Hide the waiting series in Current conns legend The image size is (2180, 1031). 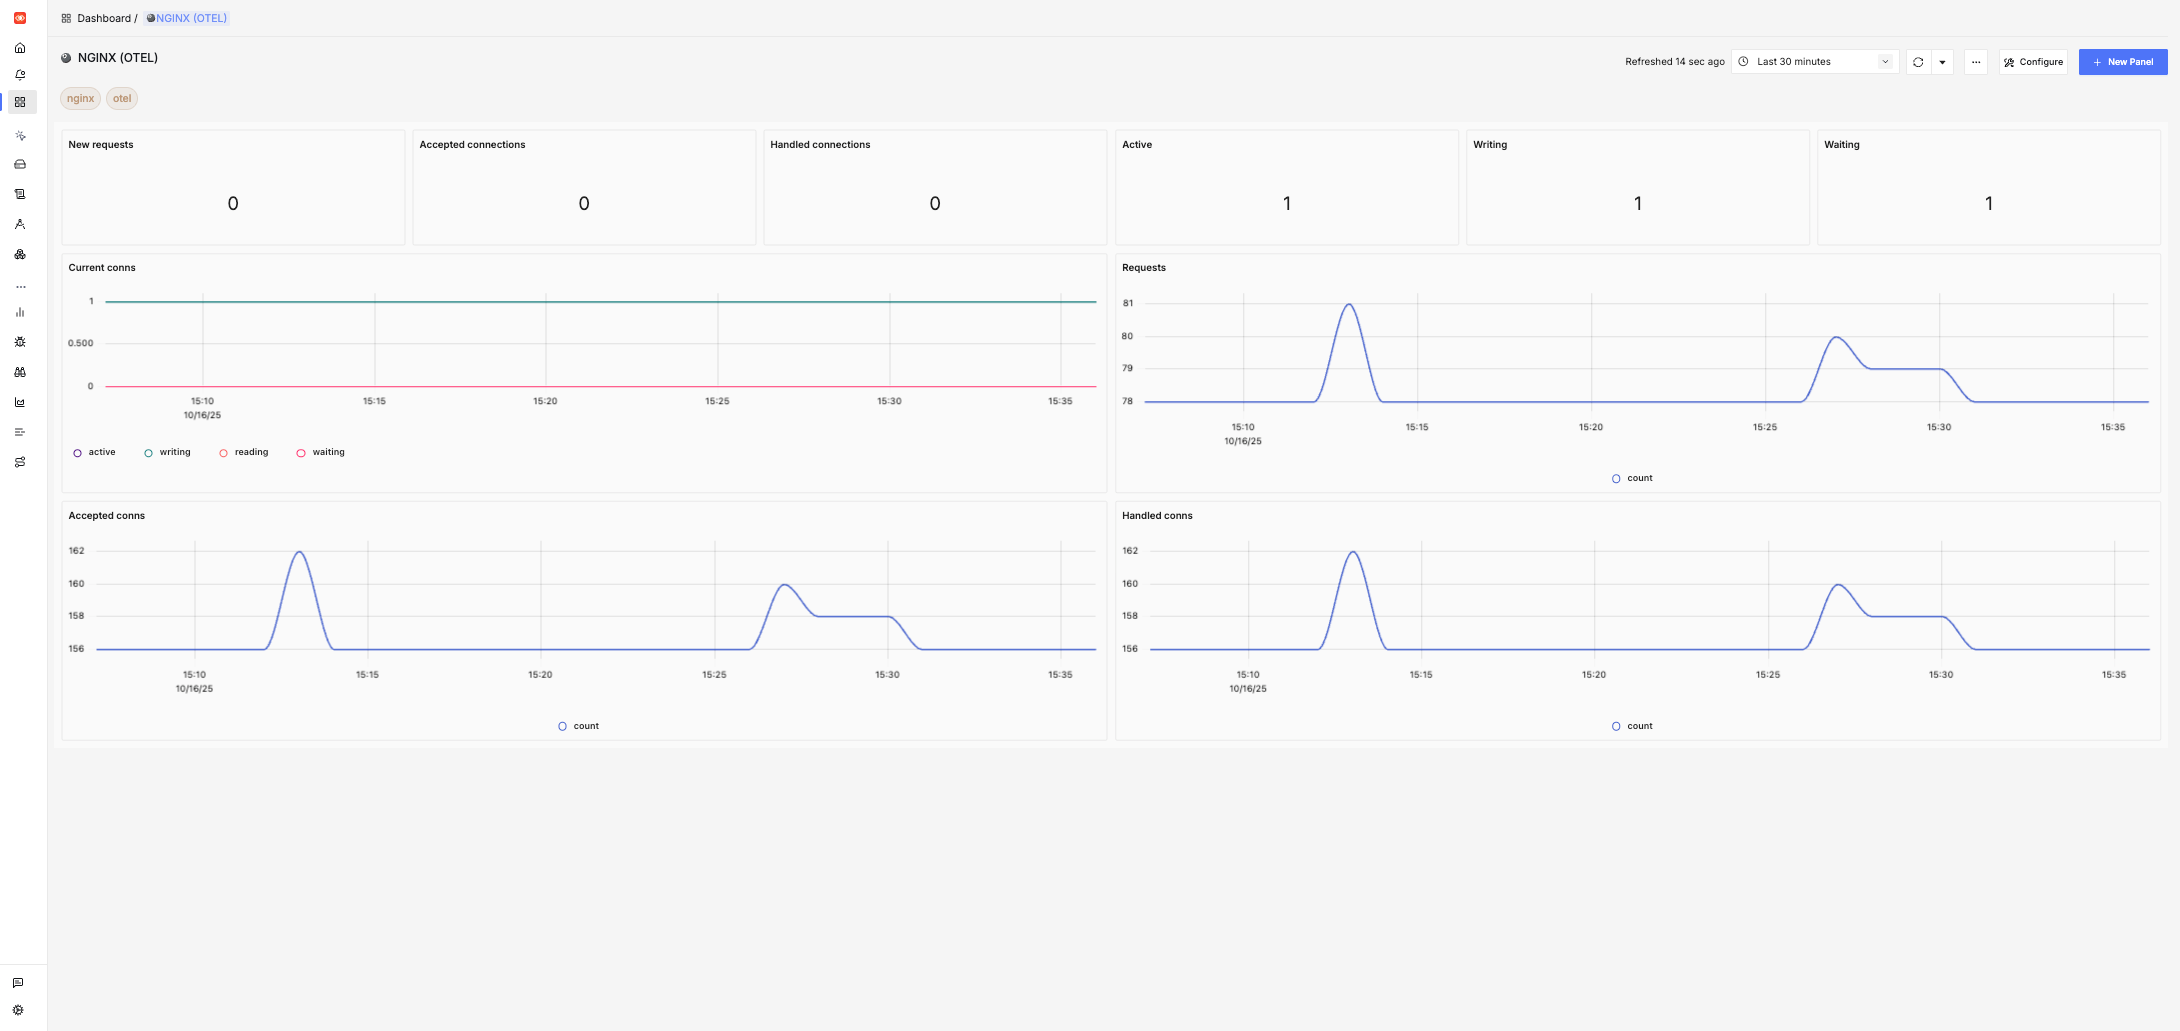pos(320,452)
